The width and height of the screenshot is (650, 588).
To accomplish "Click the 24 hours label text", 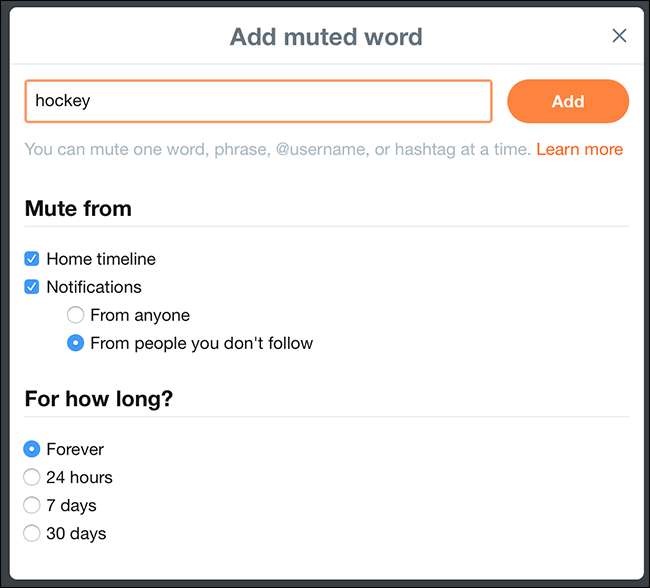I will (79, 477).
